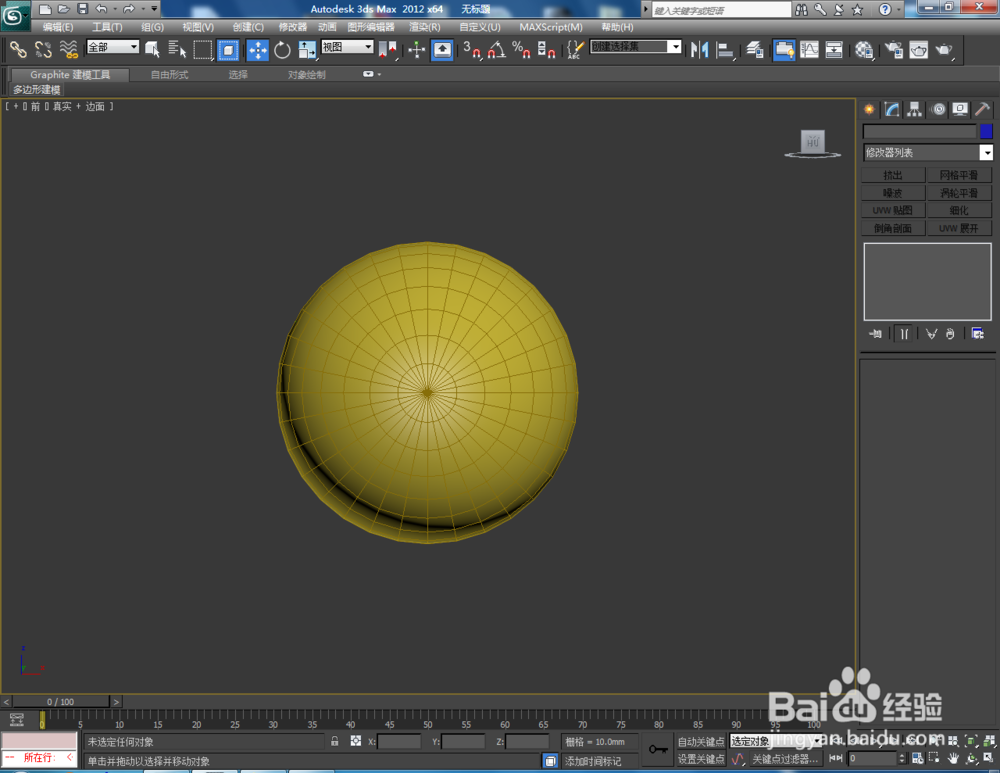Click Use Pivot Point Center icon
Viewport: 1000px width, 773px height.
(x=387, y=49)
